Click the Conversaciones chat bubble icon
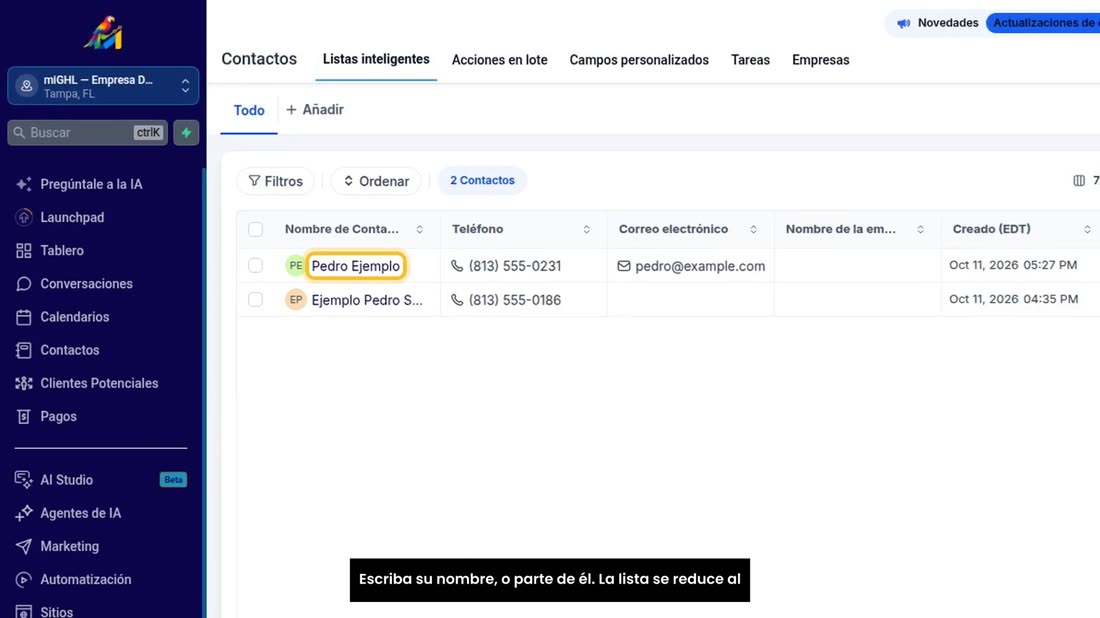This screenshot has width=1100, height=618. 24,283
